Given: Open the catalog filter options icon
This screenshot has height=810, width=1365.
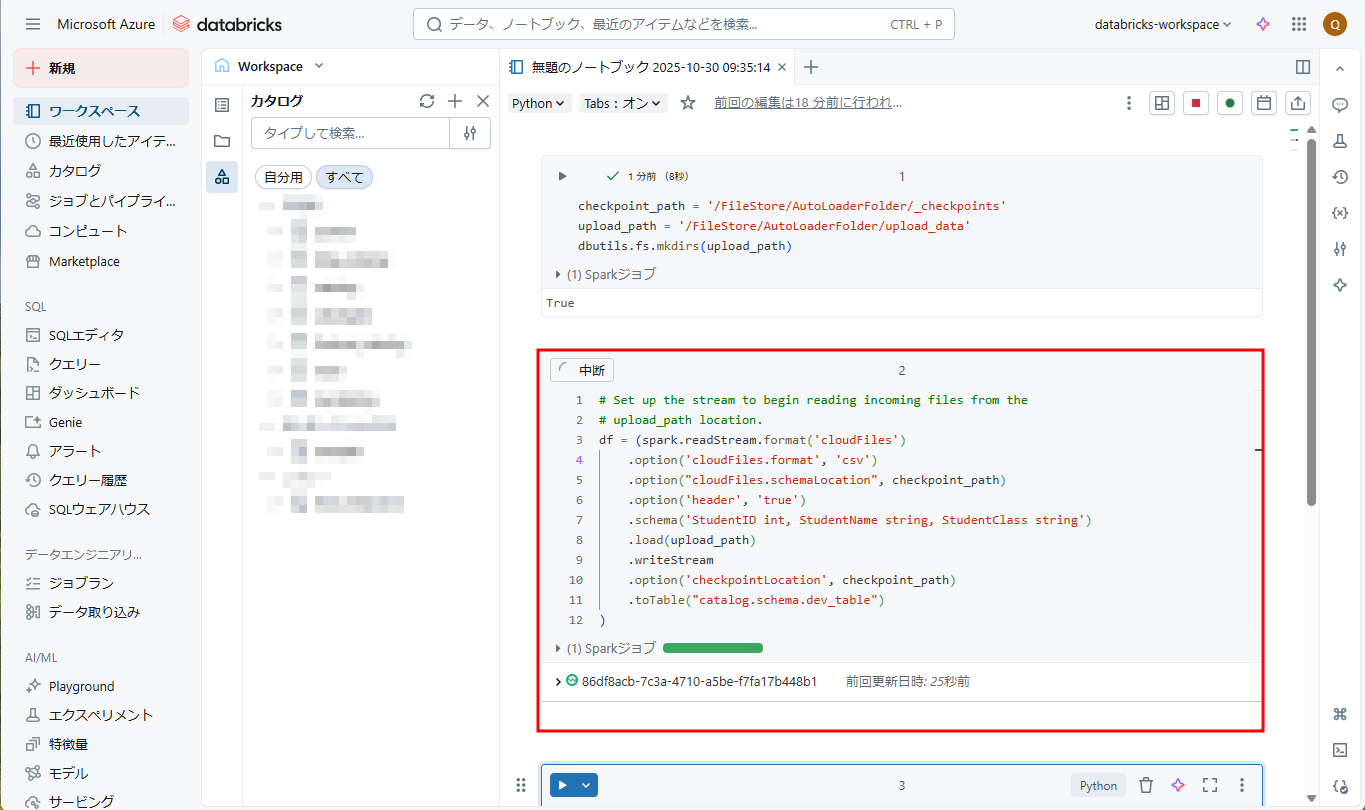Looking at the screenshot, I should [x=470, y=133].
